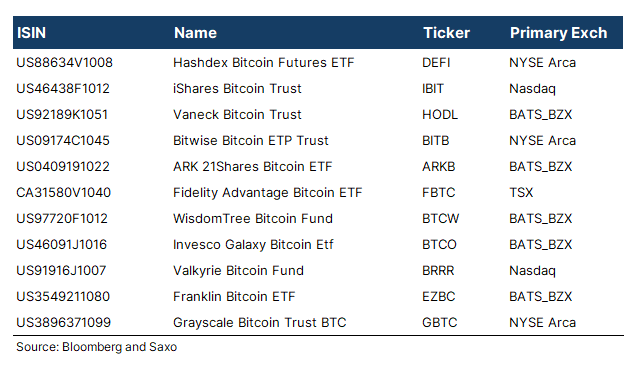Click the BTCW ticker
Screen dimensions: 643x365
click(x=440, y=219)
